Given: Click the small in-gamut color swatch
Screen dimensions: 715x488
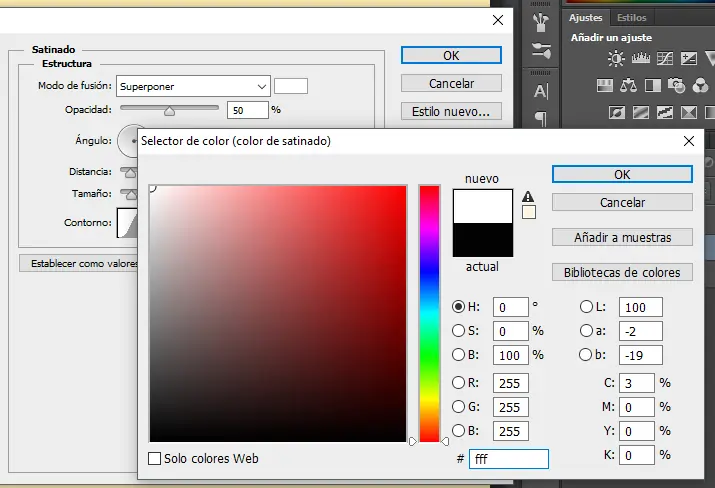Looking at the screenshot, I should (528, 213).
